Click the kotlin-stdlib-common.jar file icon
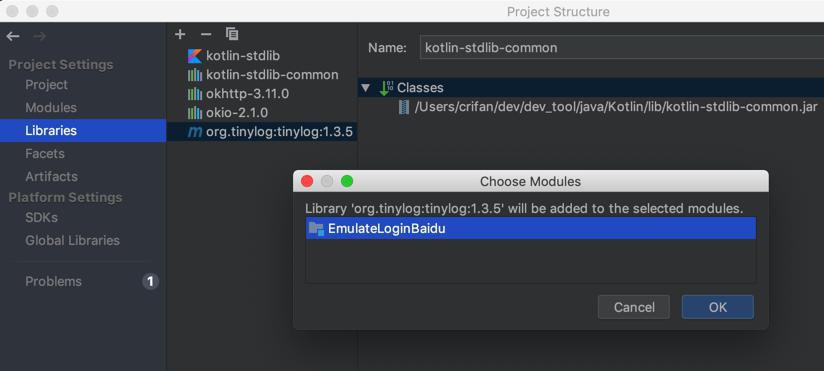The width and height of the screenshot is (824, 371). tap(404, 107)
